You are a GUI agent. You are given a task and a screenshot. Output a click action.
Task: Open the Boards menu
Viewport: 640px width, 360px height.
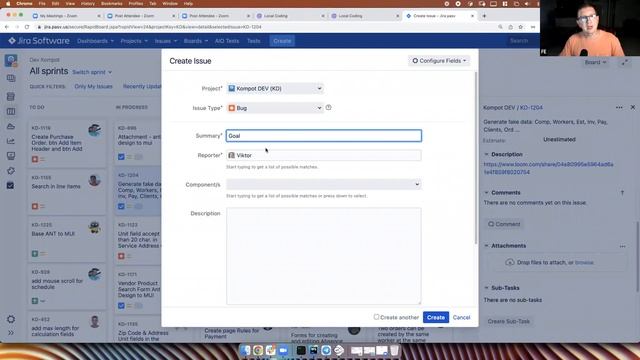pos(196,41)
